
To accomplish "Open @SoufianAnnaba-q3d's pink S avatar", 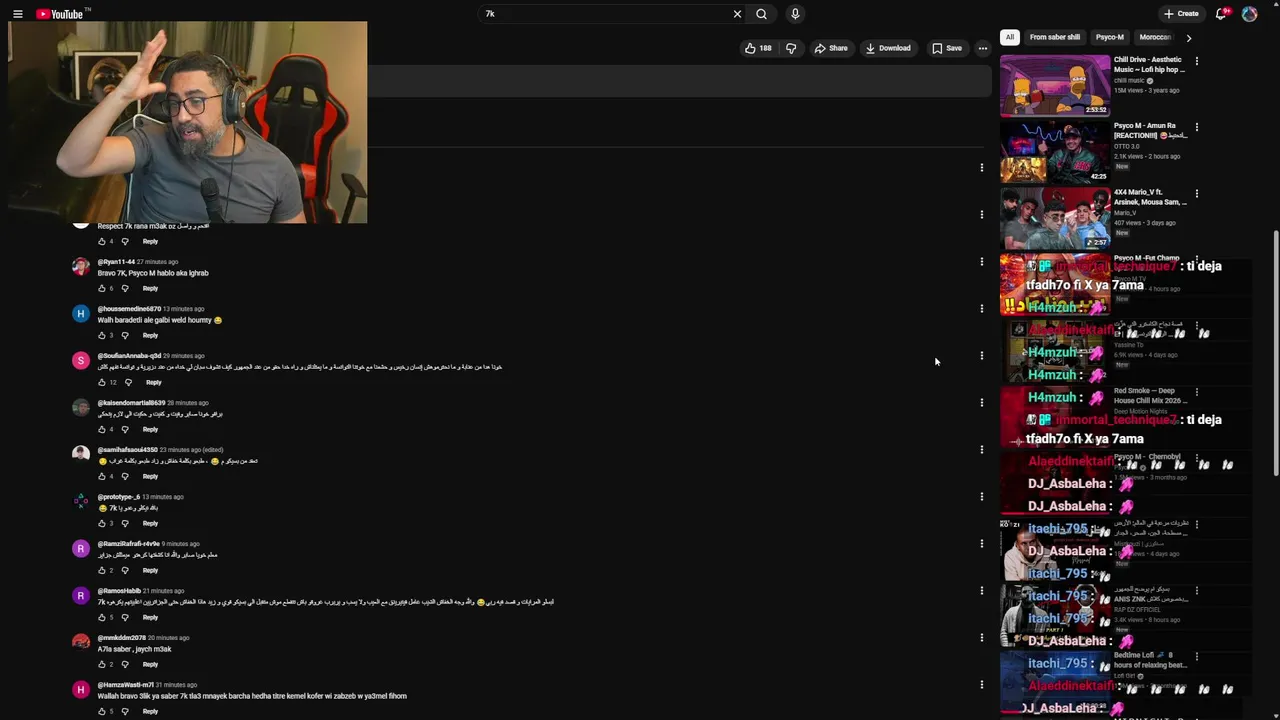I will (x=81, y=360).
